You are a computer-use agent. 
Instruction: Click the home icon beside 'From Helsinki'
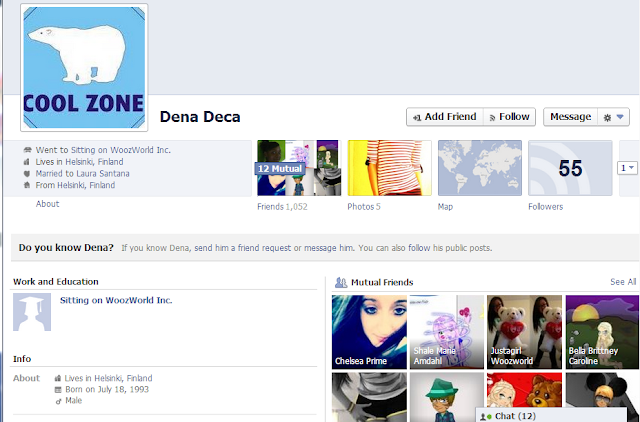(27, 185)
